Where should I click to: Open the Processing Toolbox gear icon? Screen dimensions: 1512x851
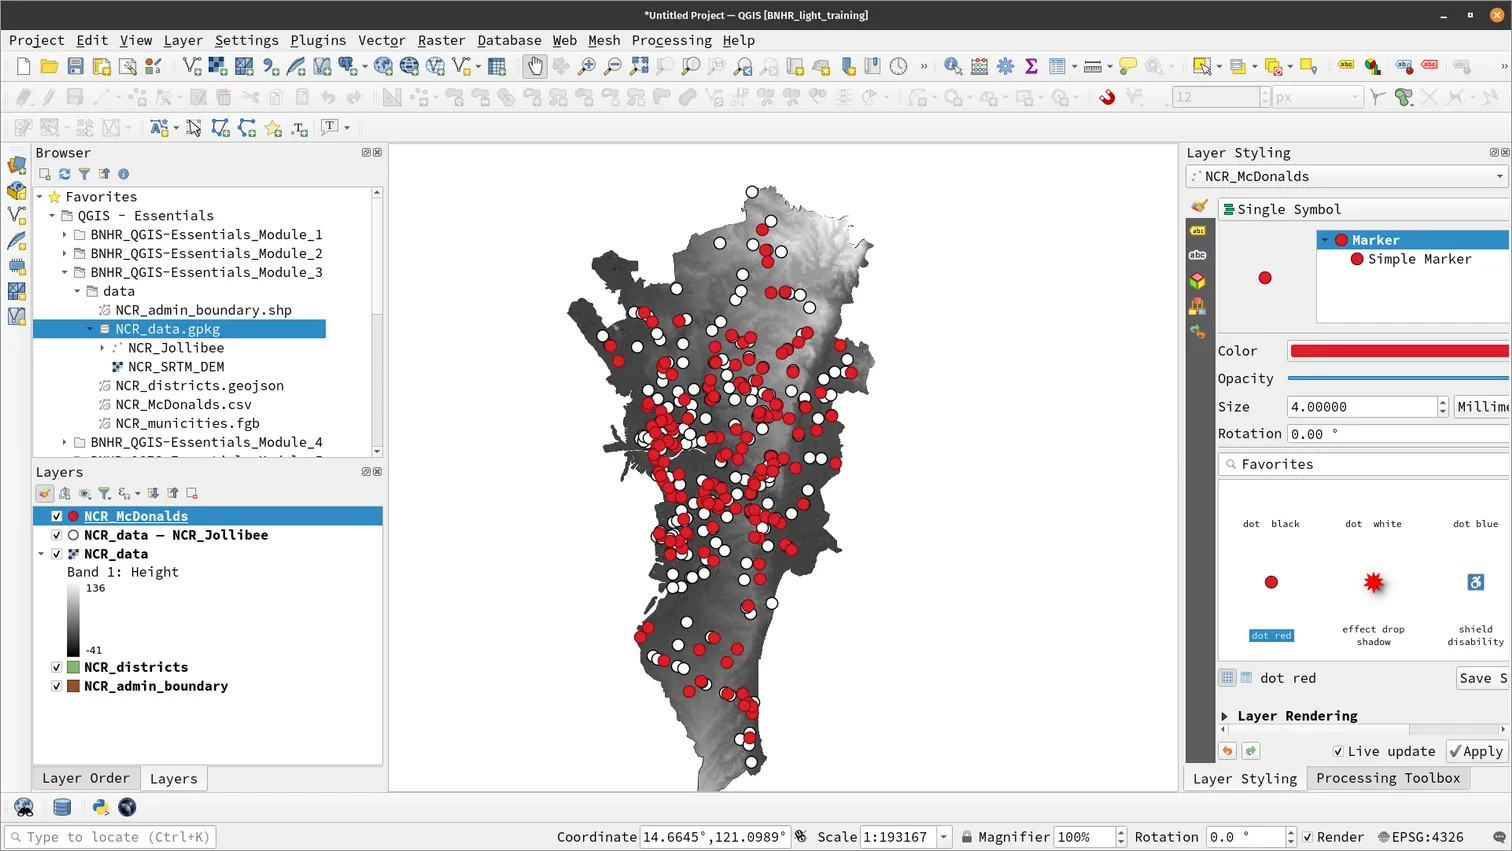pyautogui.click(x=1005, y=66)
